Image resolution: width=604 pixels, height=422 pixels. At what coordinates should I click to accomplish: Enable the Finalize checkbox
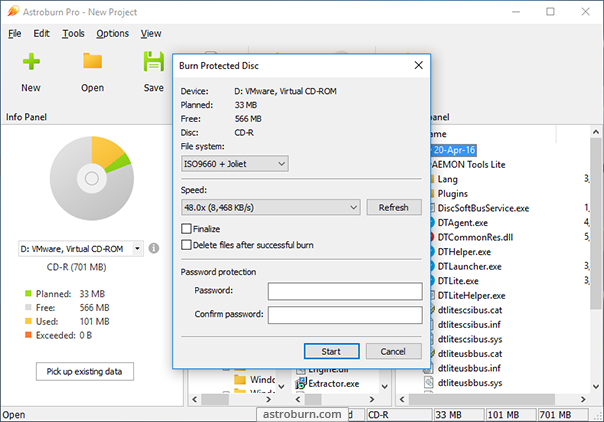point(186,229)
